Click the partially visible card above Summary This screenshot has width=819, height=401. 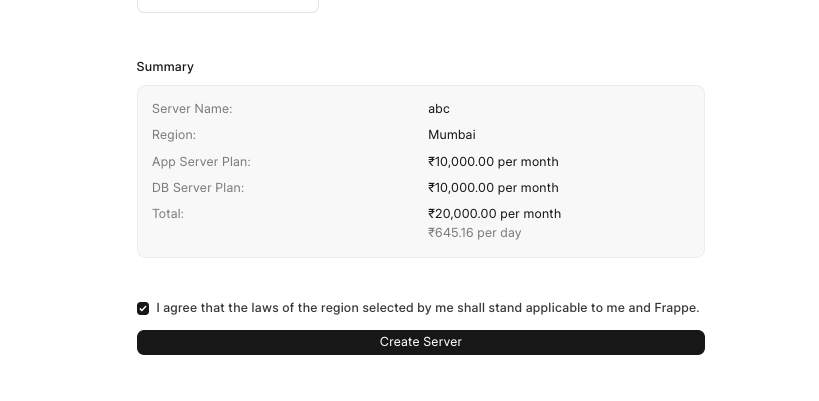pyautogui.click(x=227, y=6)
